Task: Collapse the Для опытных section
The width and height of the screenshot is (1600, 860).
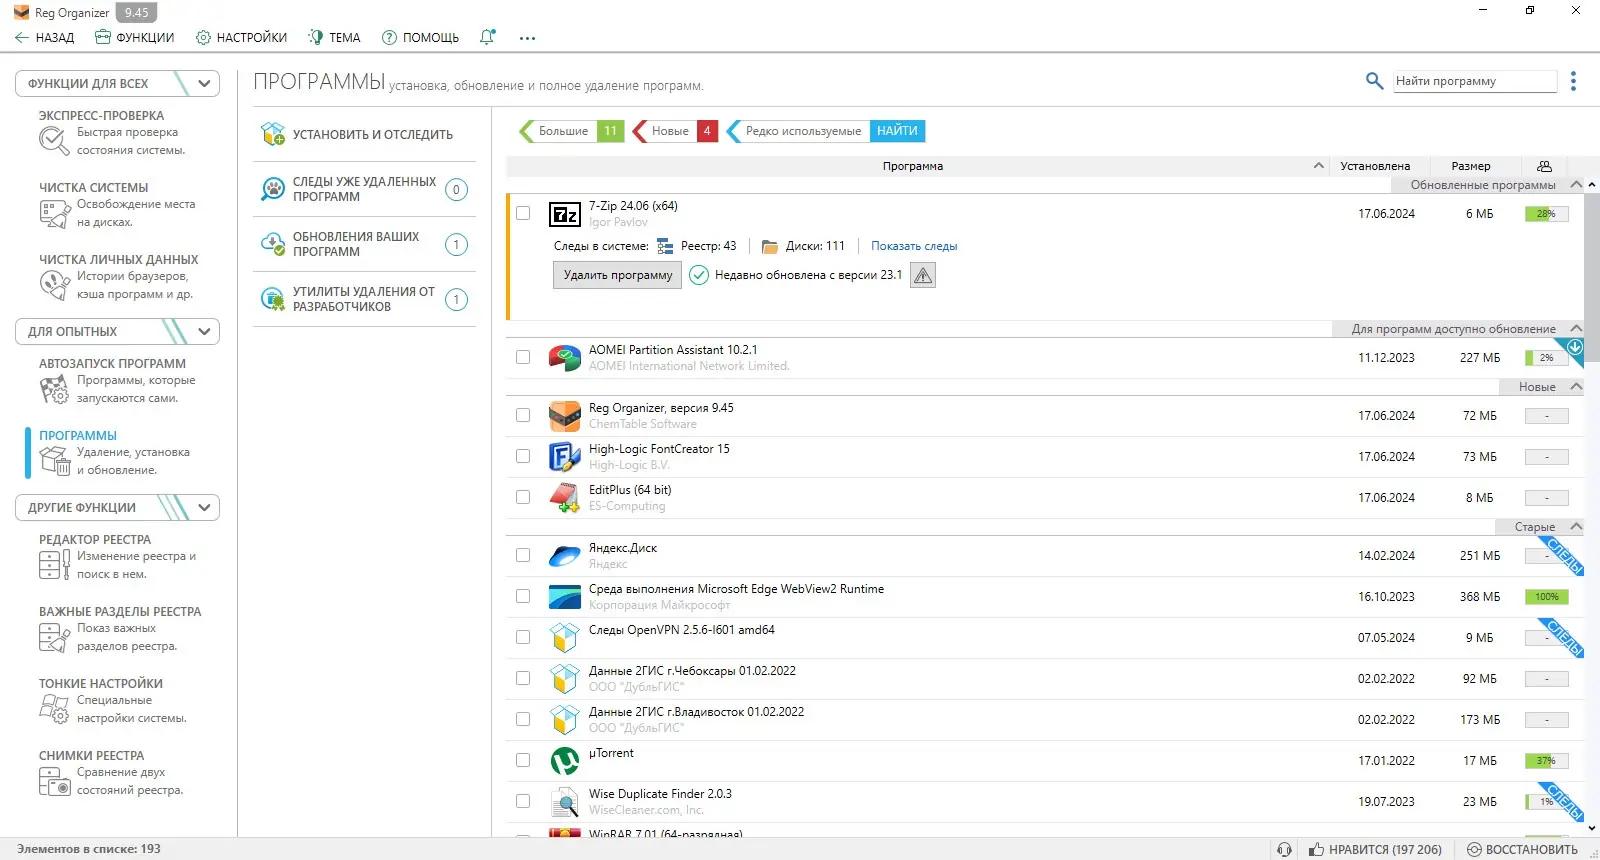Action: [x=205, y=331]
